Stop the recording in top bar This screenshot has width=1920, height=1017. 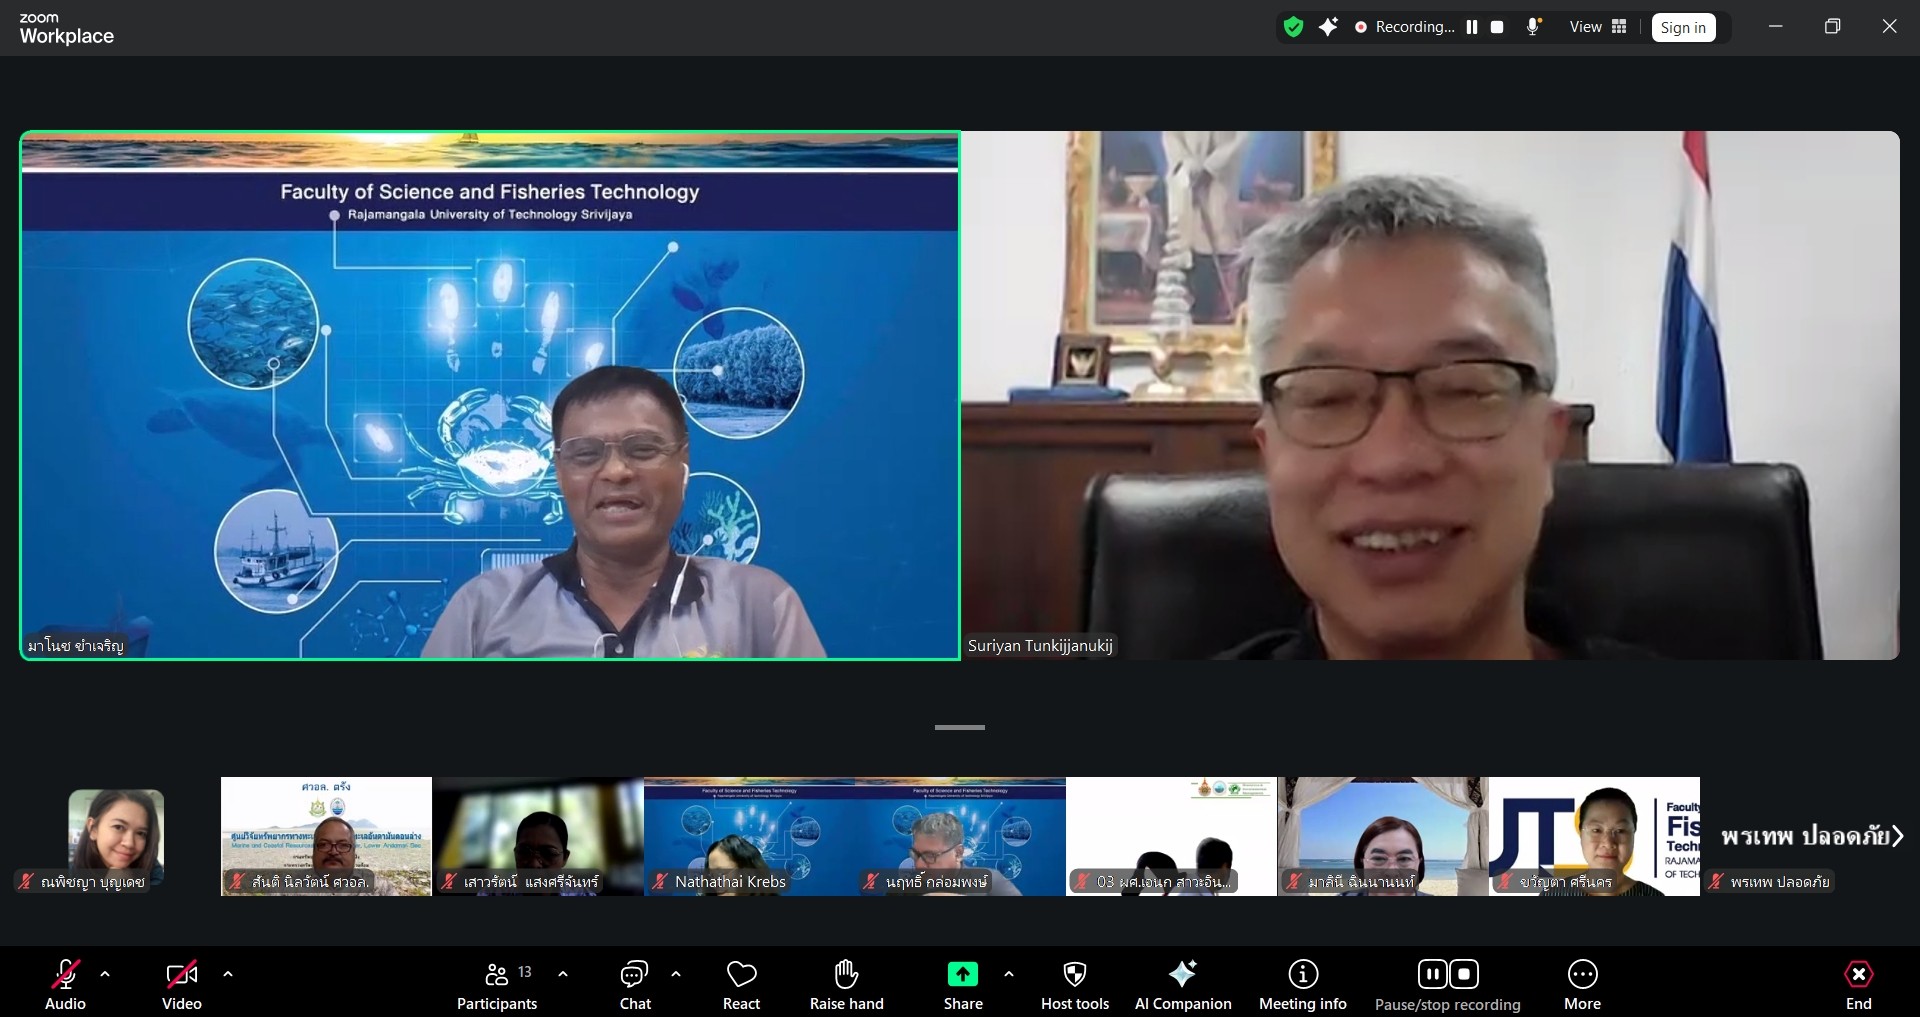point(1497,27)
